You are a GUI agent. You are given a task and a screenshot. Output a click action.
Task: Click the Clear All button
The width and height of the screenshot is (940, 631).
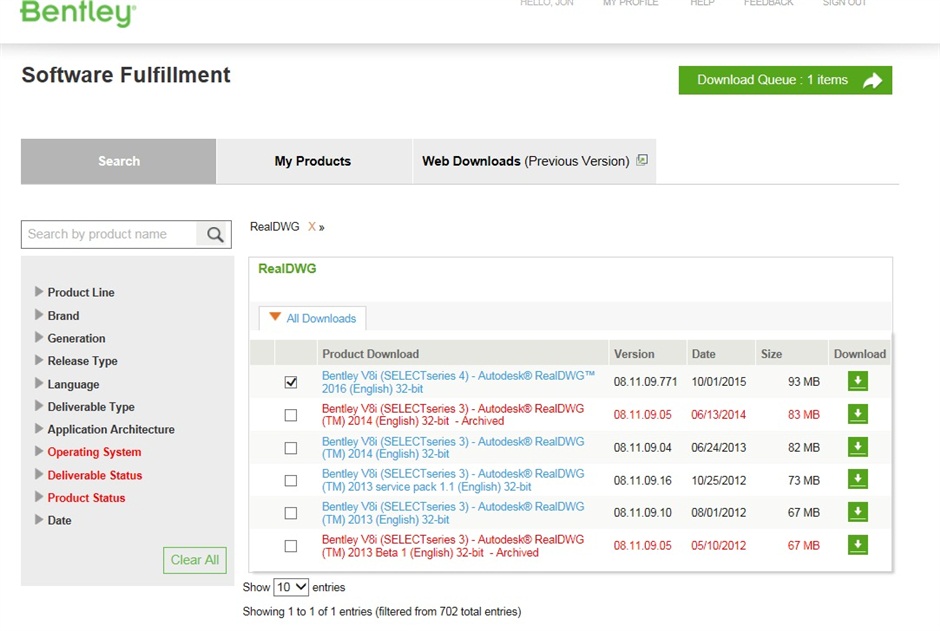tap(195, 560)
